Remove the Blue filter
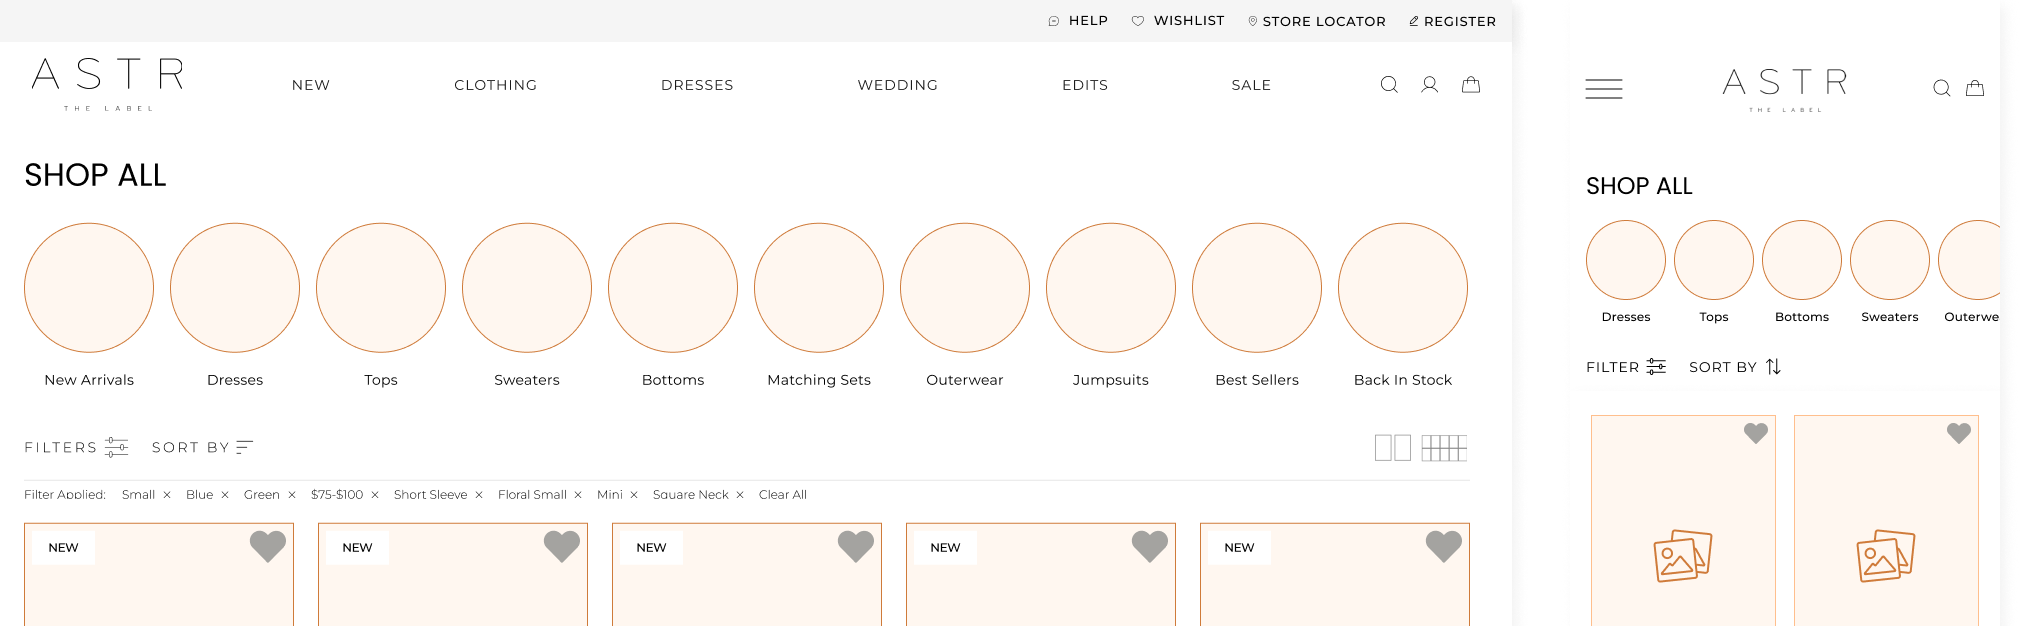 225,495
